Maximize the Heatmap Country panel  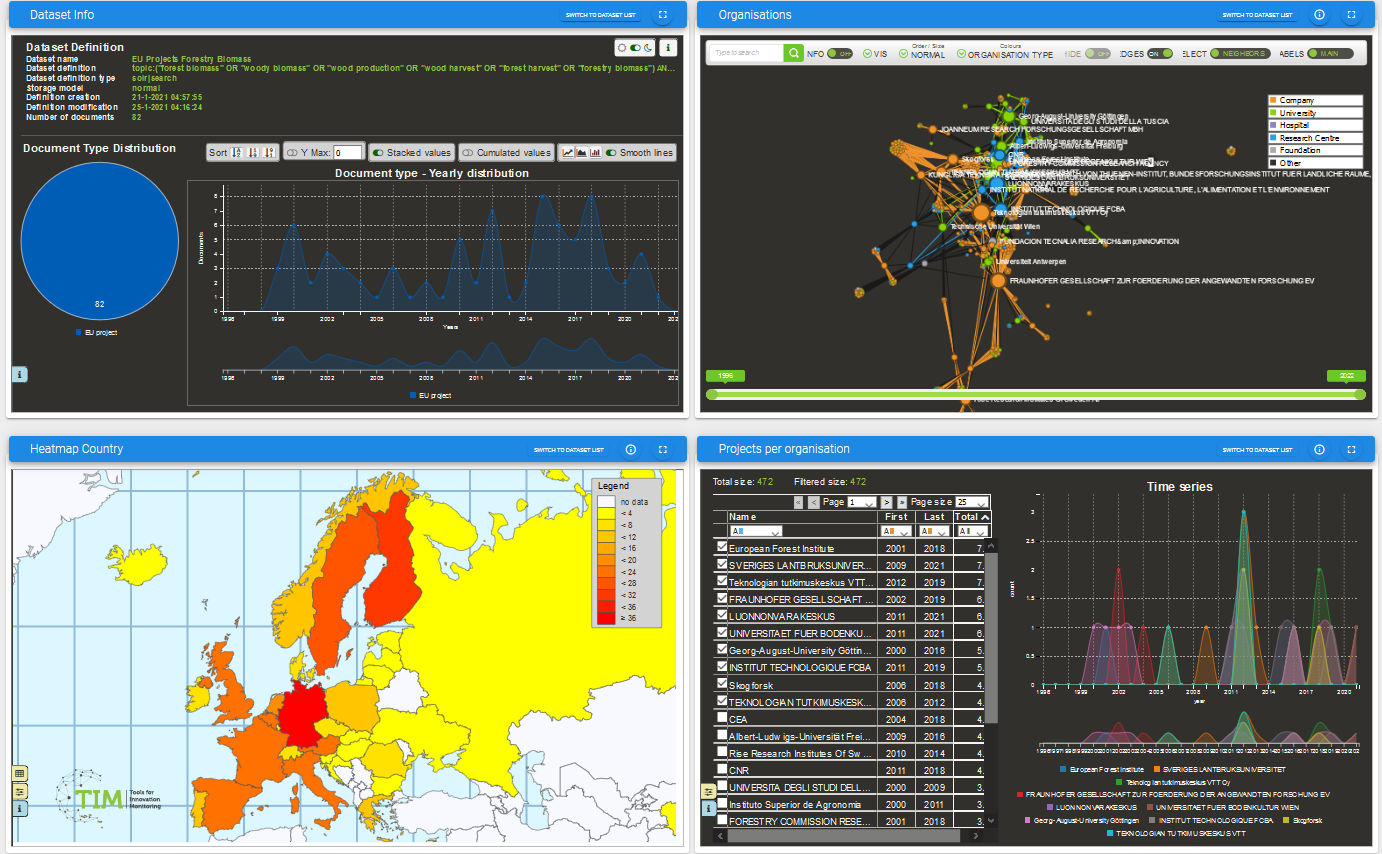point(662,449)
